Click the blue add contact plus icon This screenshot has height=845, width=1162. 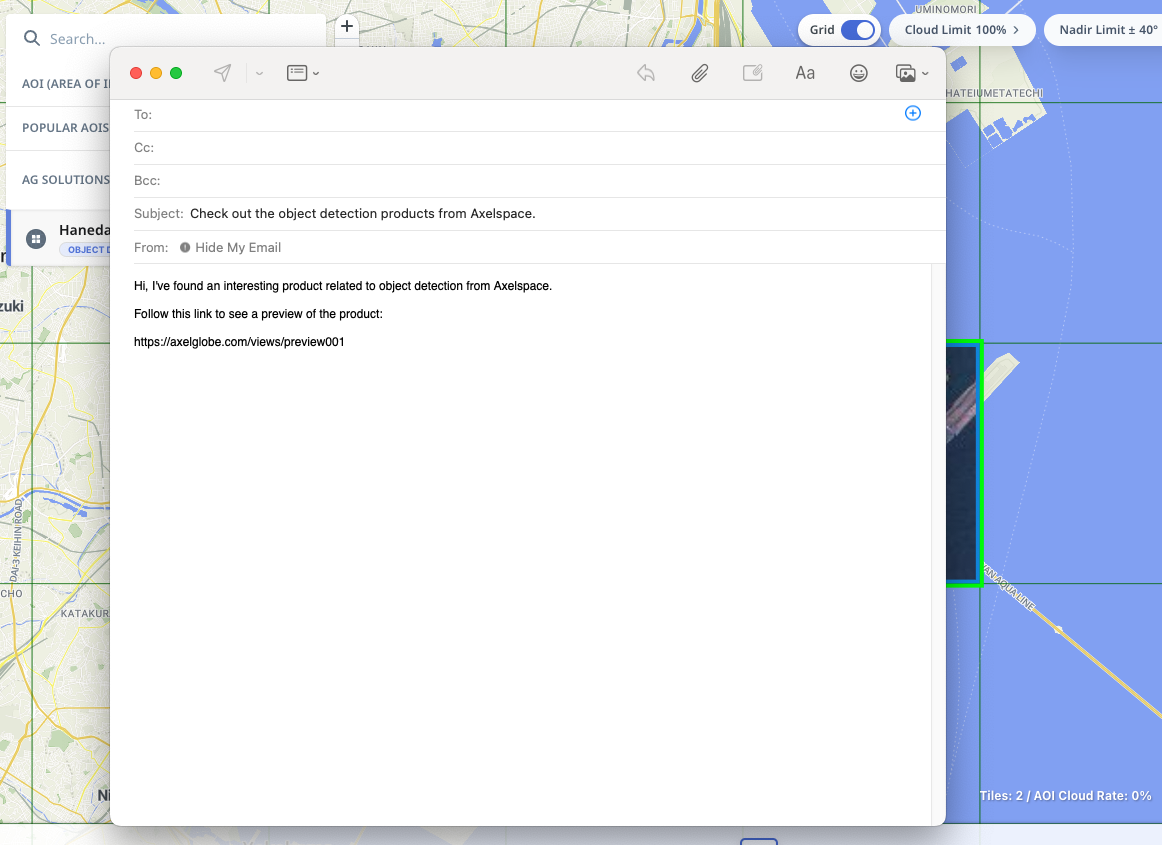(x=912, y=114)
